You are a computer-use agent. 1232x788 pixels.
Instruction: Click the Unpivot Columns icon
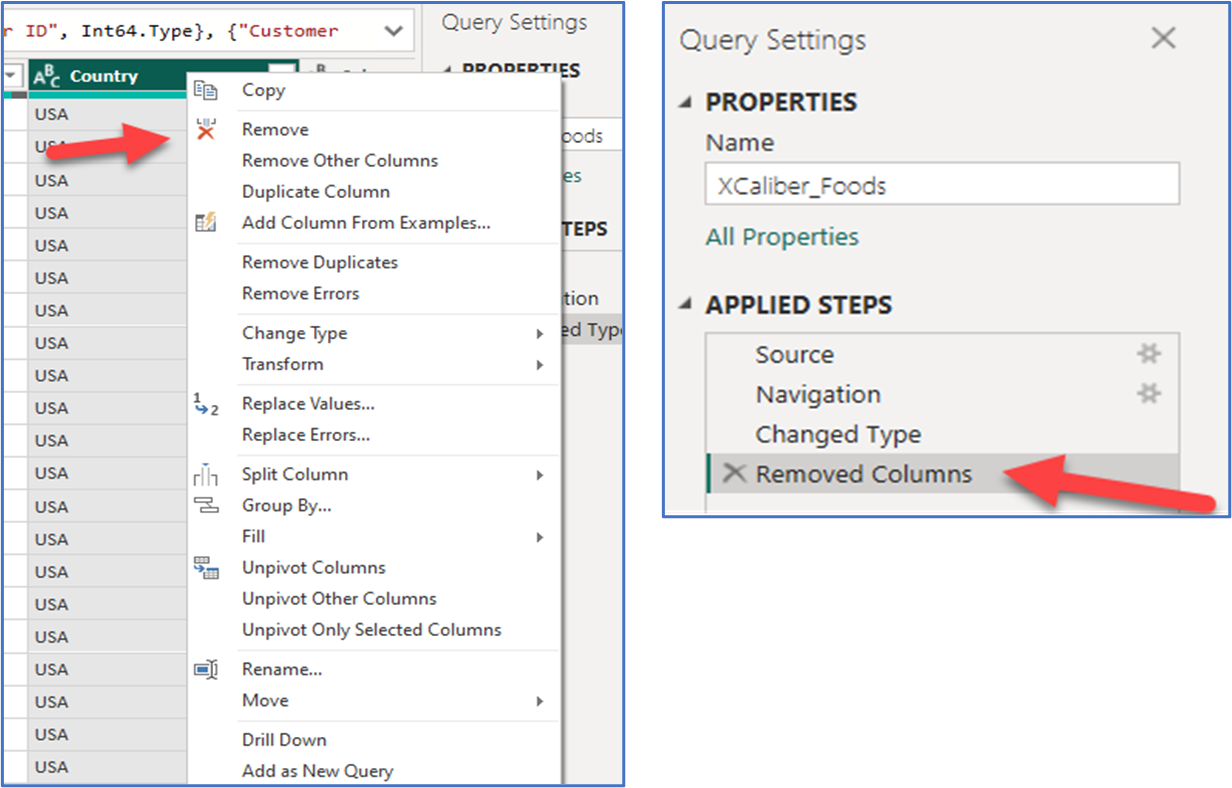205,567
